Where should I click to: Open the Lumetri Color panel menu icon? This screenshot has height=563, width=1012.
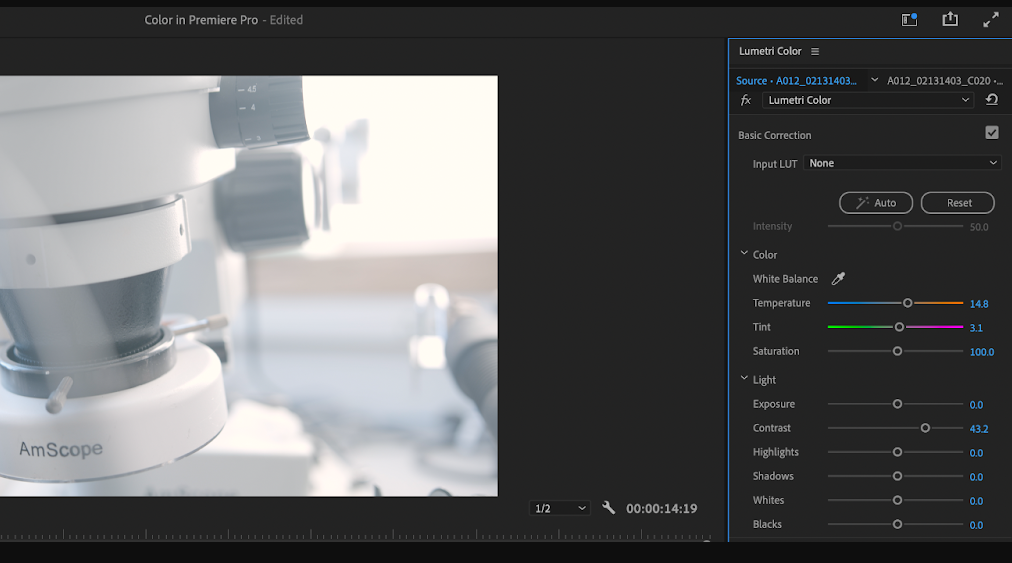tap(815, 51)
